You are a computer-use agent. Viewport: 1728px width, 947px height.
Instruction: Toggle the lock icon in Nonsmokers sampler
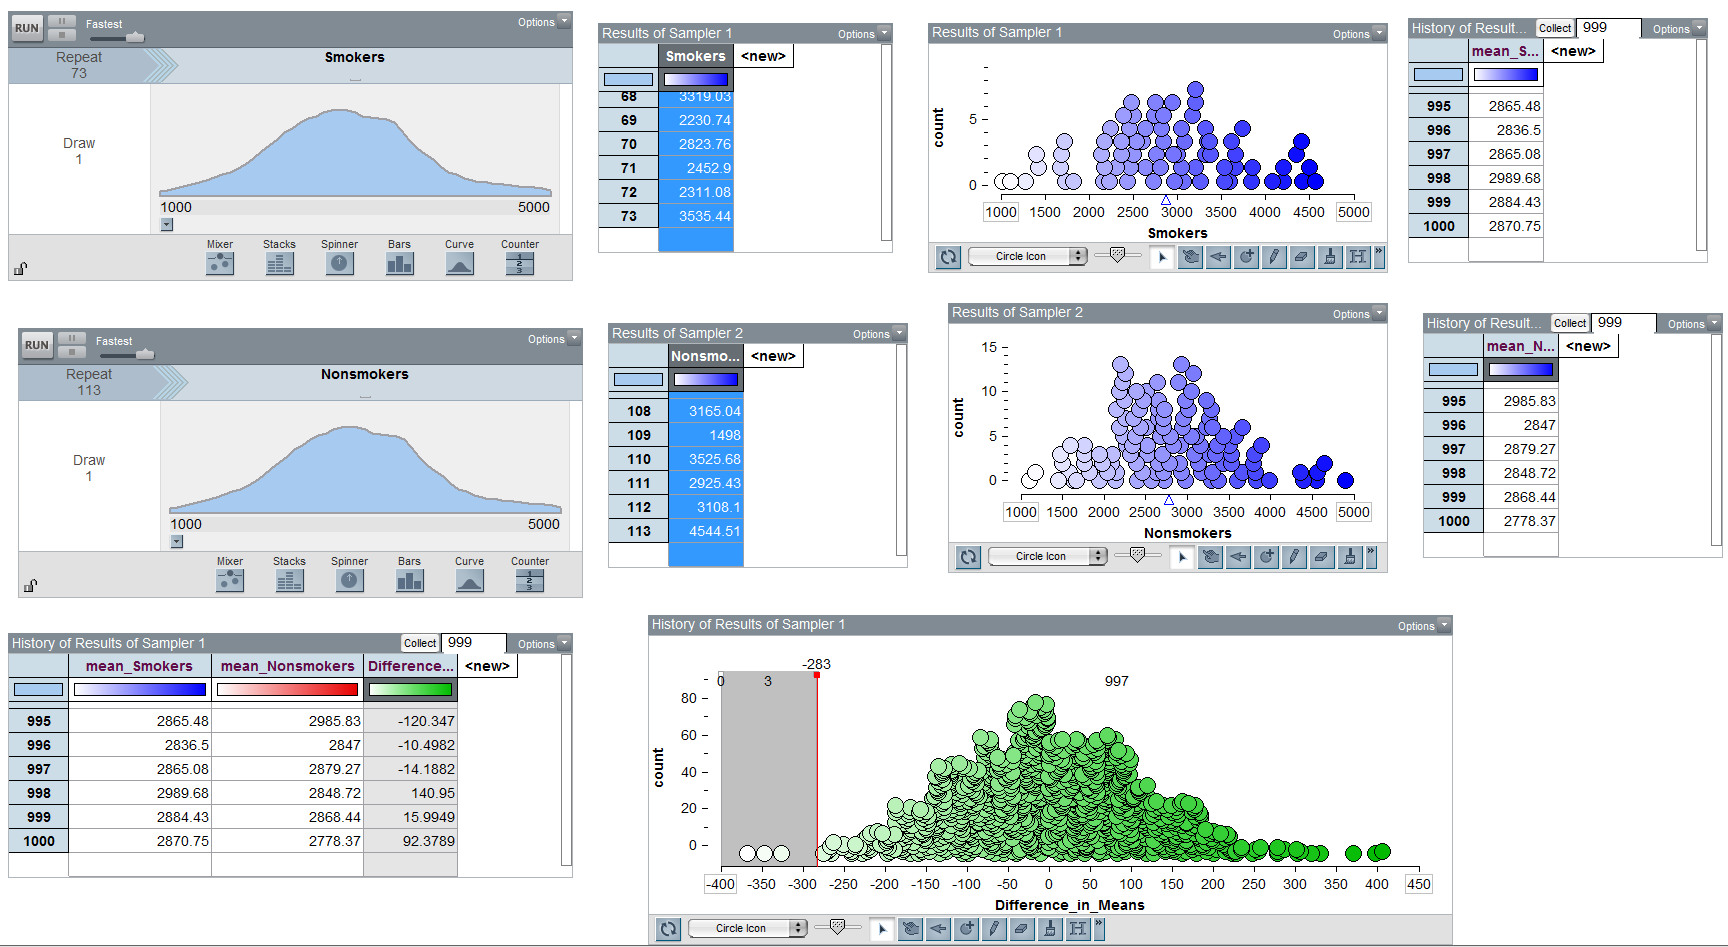[x=30, y=585]
